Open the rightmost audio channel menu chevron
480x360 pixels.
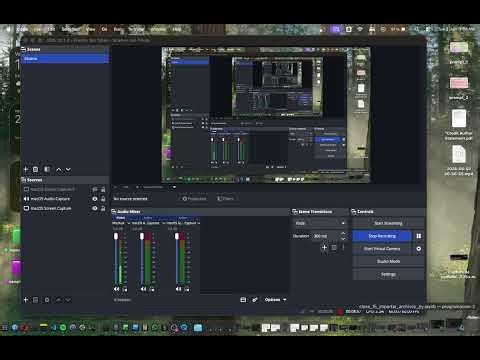tap(198, 223)
